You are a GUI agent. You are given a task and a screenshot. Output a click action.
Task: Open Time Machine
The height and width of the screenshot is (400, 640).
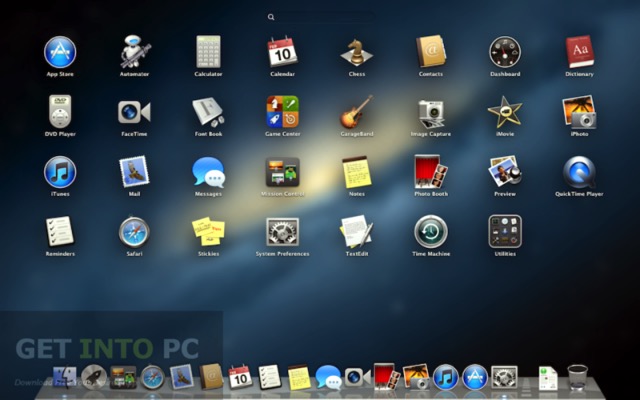431,231
